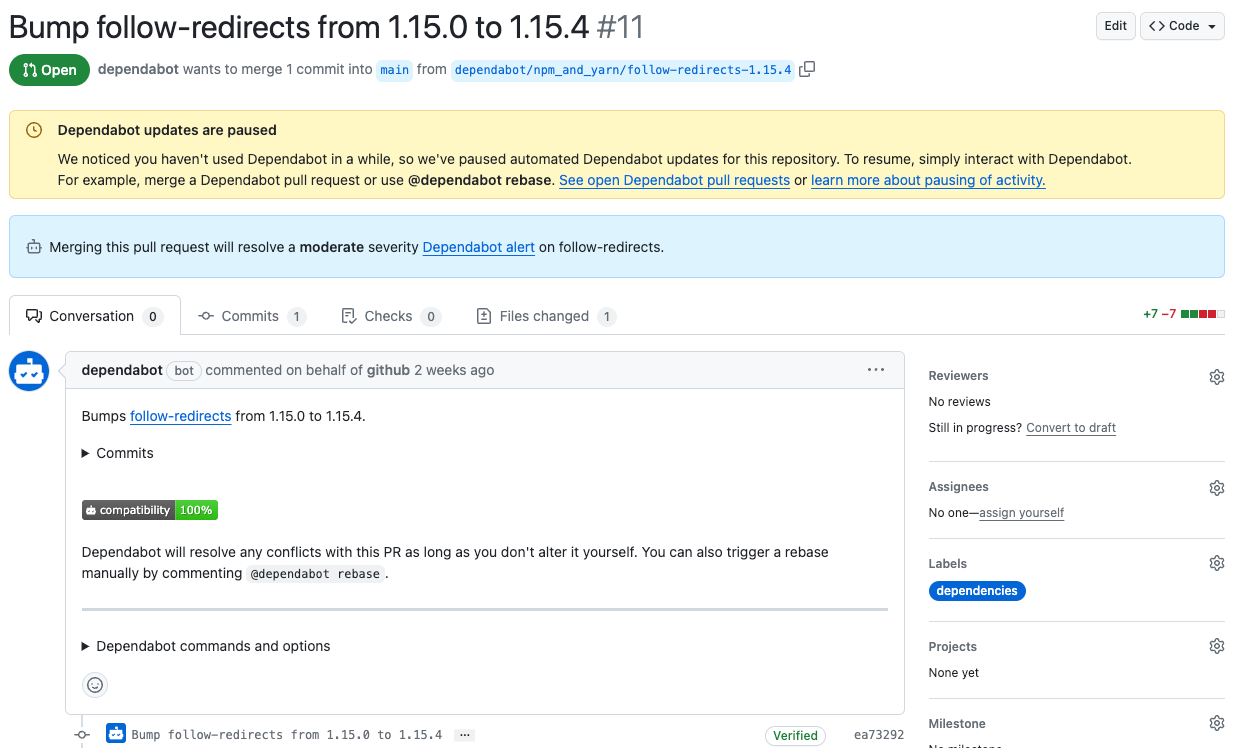Open the comment options kebab menu
This screenshot has width=1236, height=748.
[x=876, y=370]
